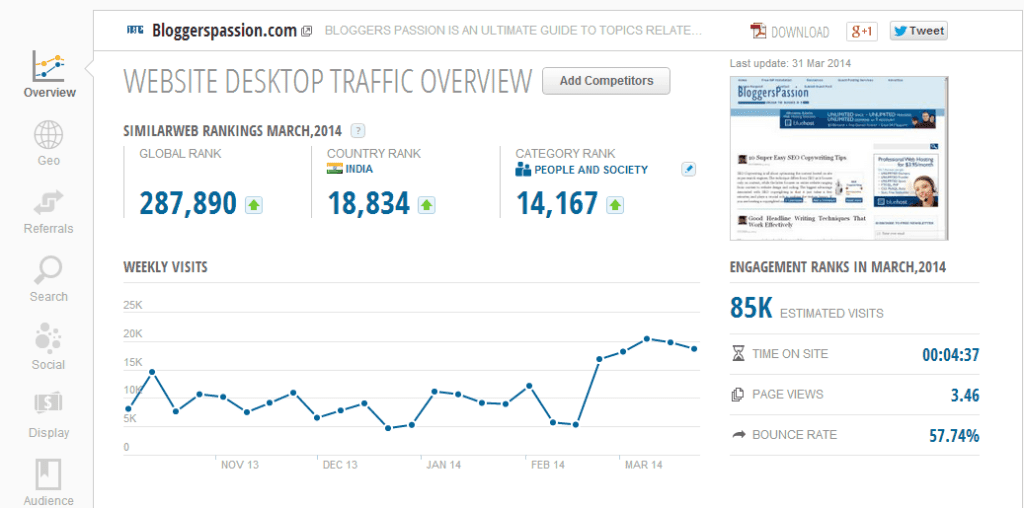Click the 287,890 global rank value

[188, 204]
